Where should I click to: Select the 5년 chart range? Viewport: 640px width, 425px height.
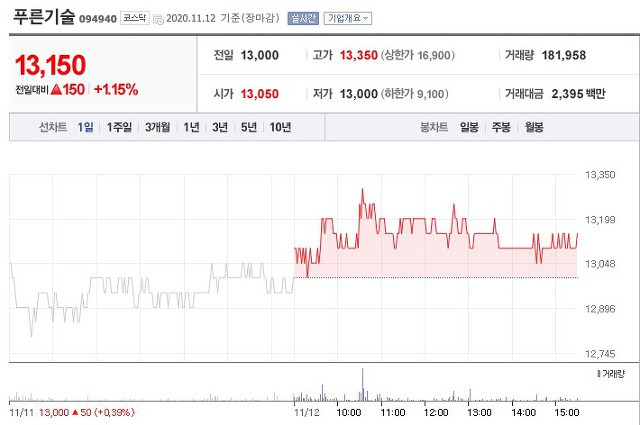tap(249, 127)
